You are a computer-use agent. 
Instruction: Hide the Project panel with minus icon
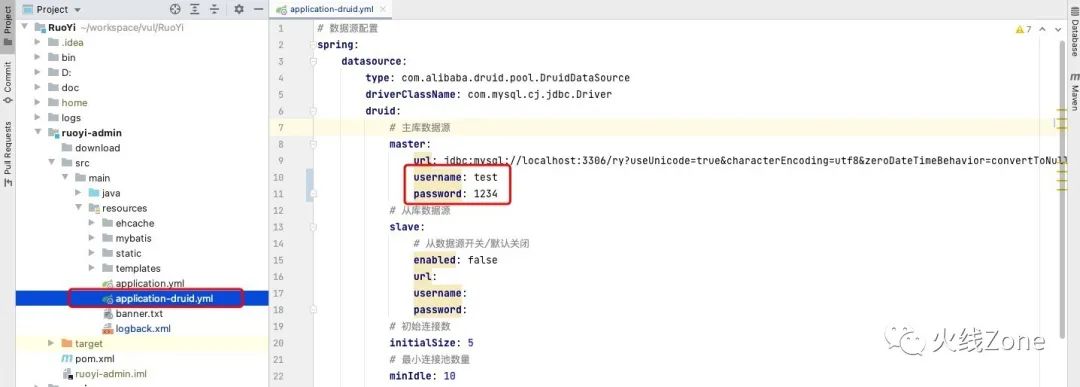click(x=258, y=10)
